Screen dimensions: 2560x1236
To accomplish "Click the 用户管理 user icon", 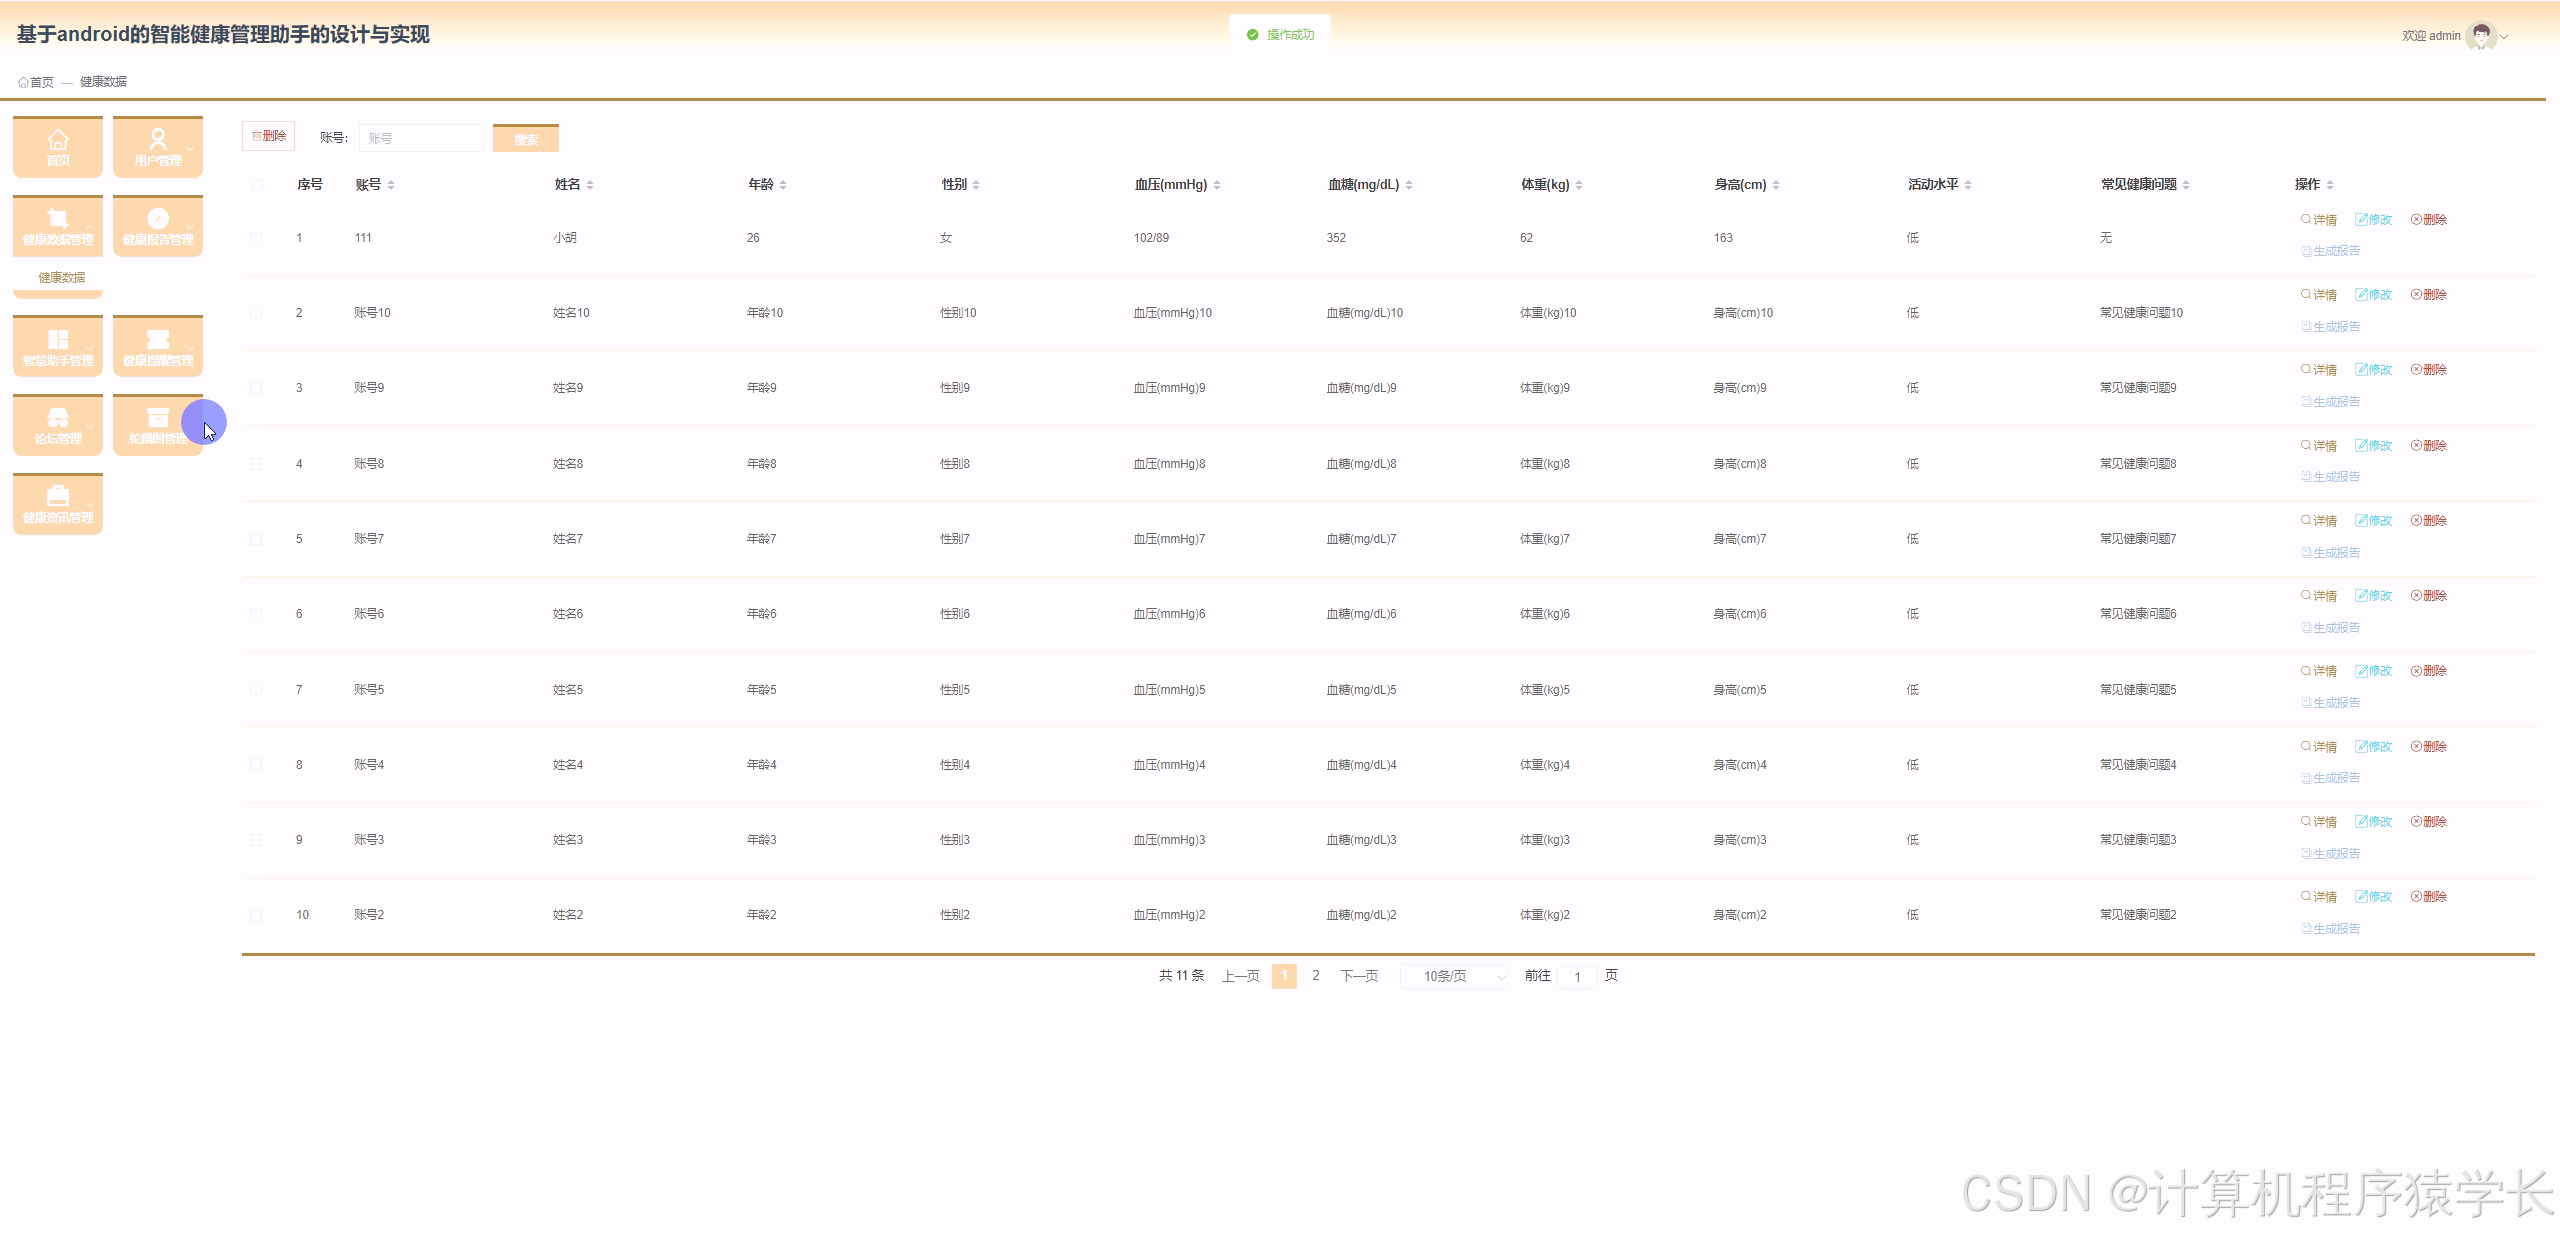I will (158, 139).
